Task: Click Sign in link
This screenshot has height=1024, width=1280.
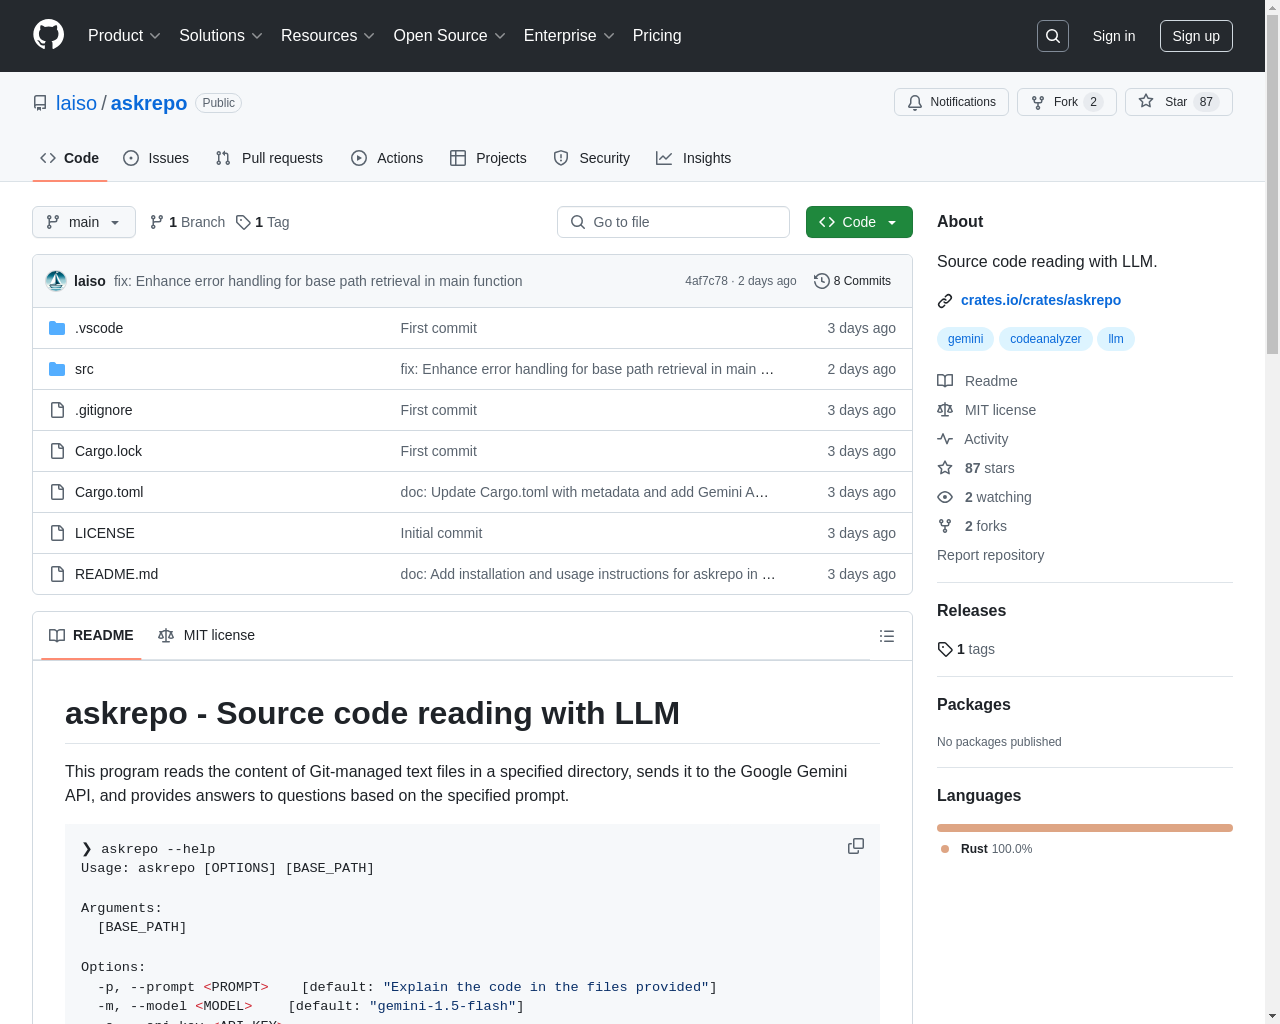Action: (x=1114, y=36)
